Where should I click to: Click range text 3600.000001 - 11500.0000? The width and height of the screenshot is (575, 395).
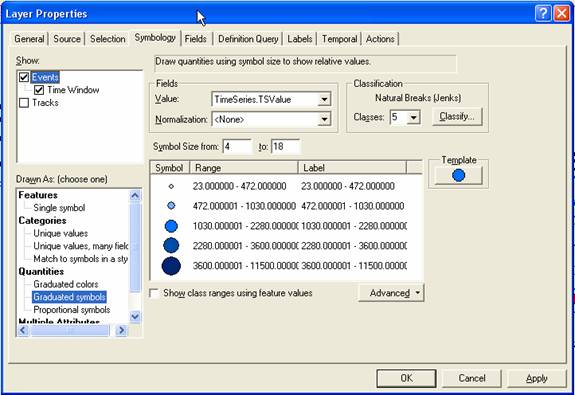(x=245, y=266)
